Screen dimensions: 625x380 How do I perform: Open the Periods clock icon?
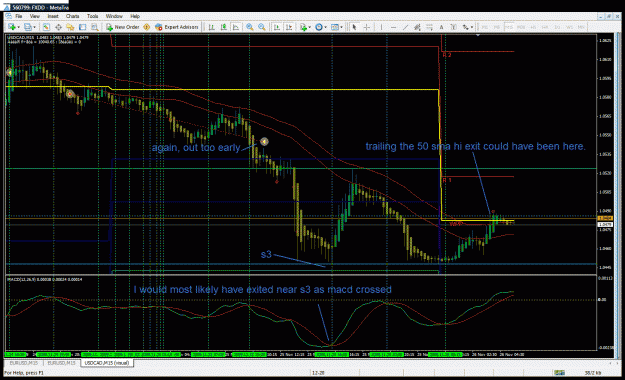pos(319,27)
